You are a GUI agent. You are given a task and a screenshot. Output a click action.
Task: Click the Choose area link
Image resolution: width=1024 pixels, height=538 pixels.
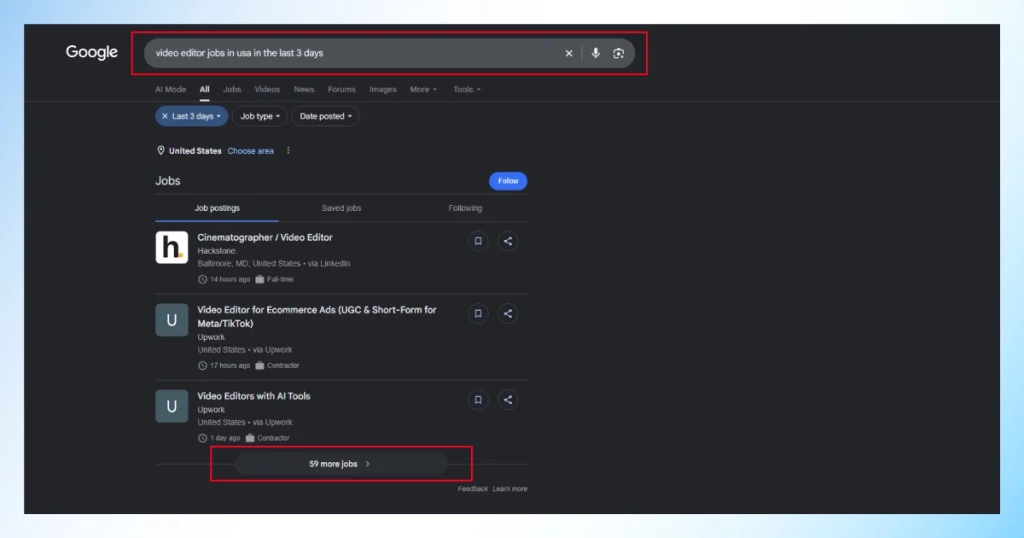tap(251, 151)
